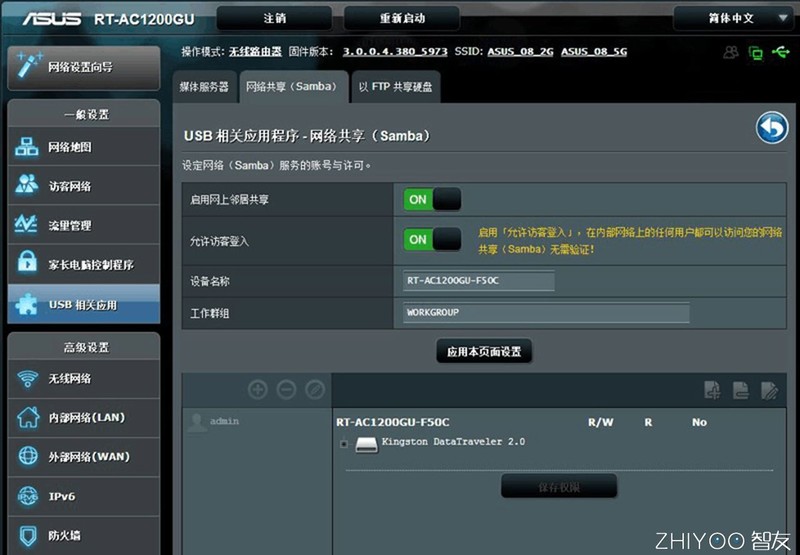Click the delete folder icon
This screenshot has height=555, width=800.
point(741,390)
